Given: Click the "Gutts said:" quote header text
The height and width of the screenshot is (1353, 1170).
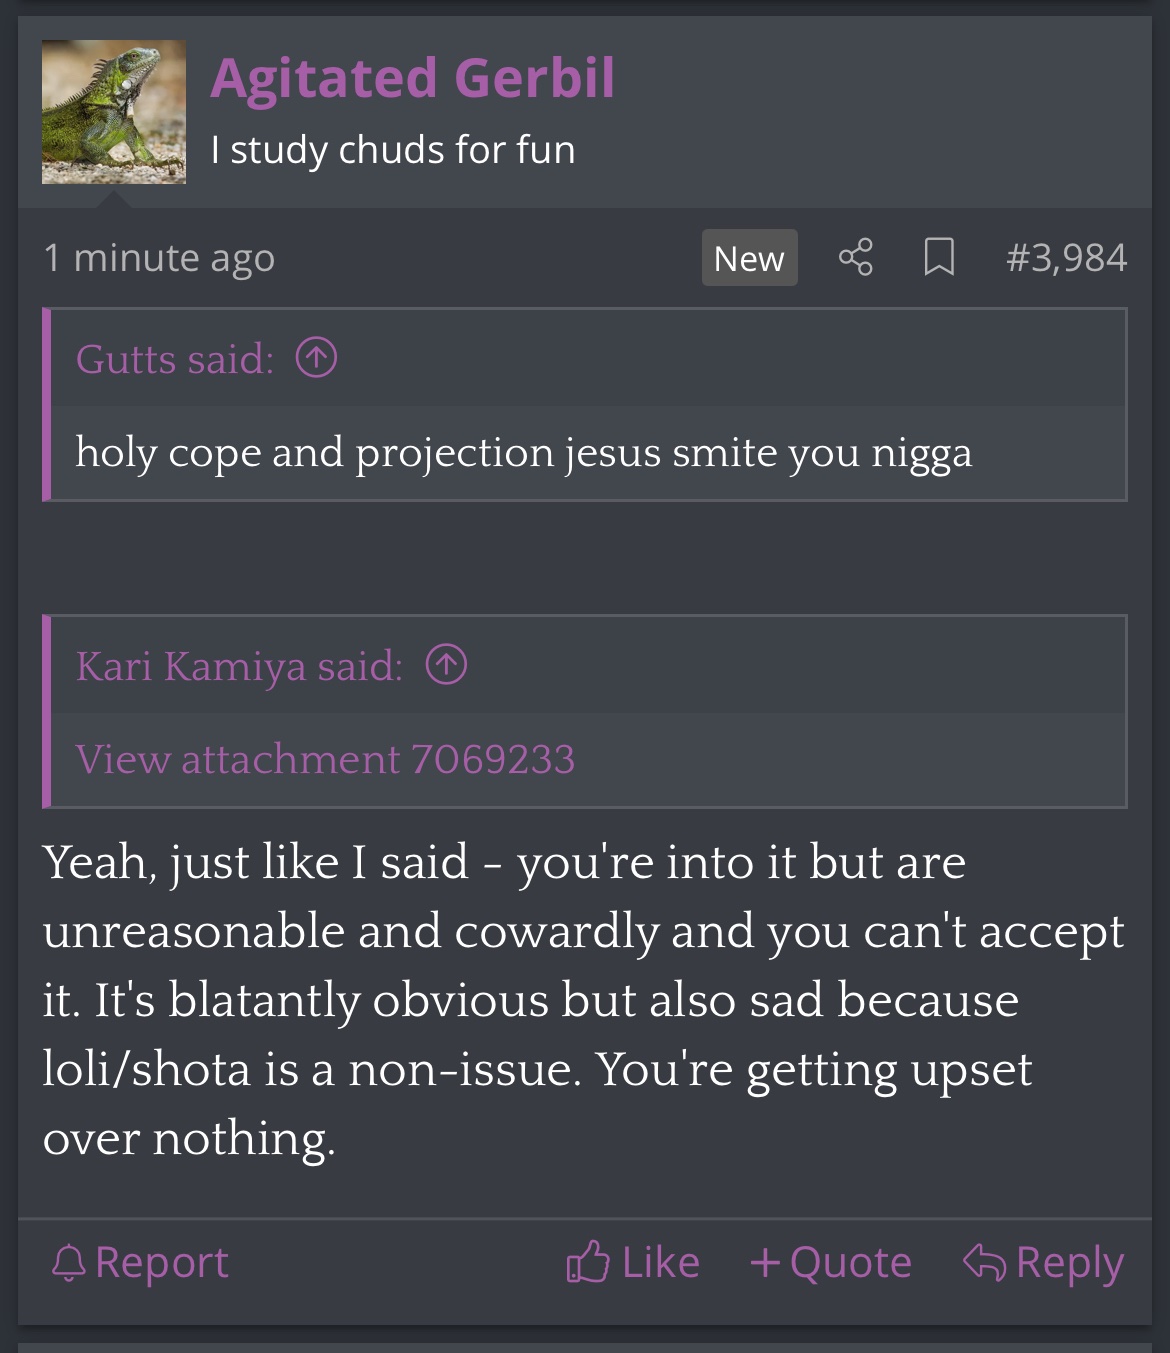Looking at the screenshot, I should pos(174,359).
